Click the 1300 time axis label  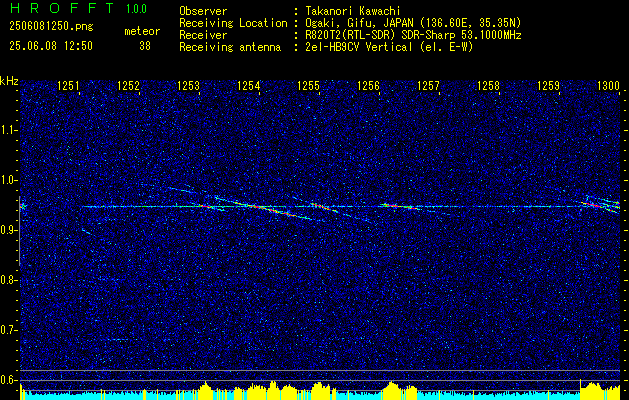pyautogui.click(x=608, y=85)
